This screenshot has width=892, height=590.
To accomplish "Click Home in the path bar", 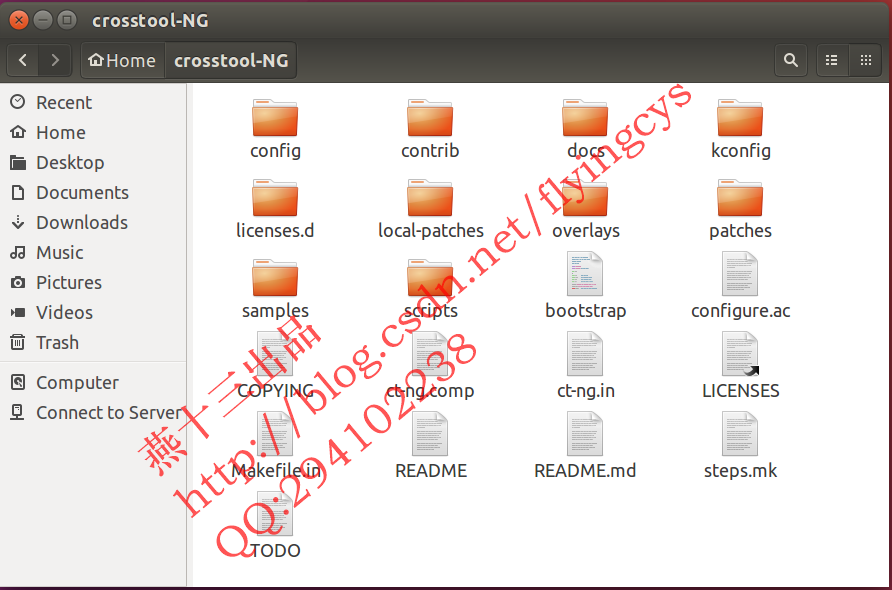I will (x=123, y=60).
